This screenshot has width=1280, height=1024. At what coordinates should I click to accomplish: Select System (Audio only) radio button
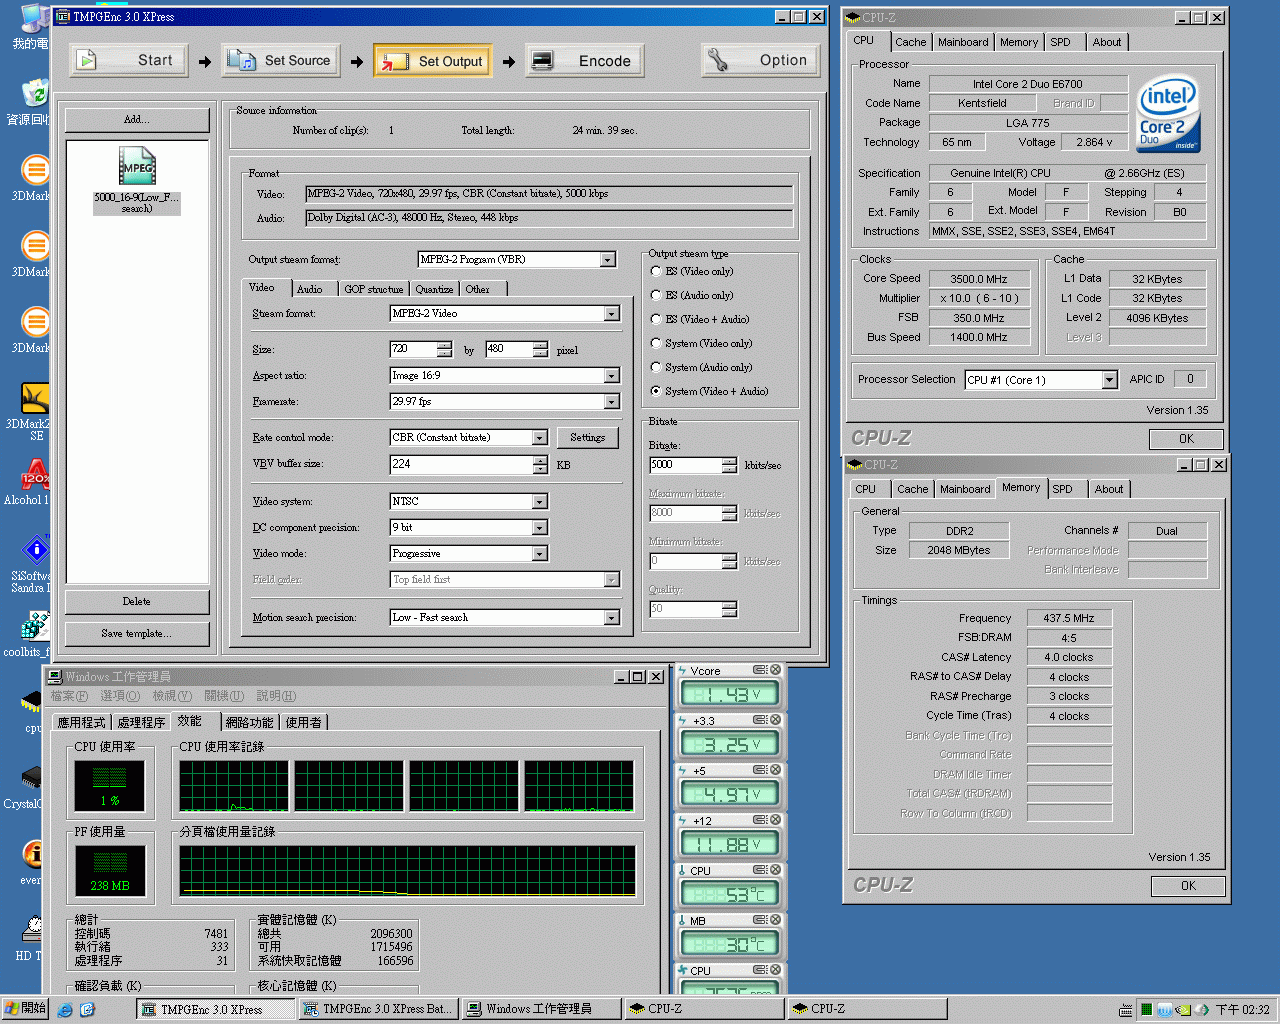[656, 367]
